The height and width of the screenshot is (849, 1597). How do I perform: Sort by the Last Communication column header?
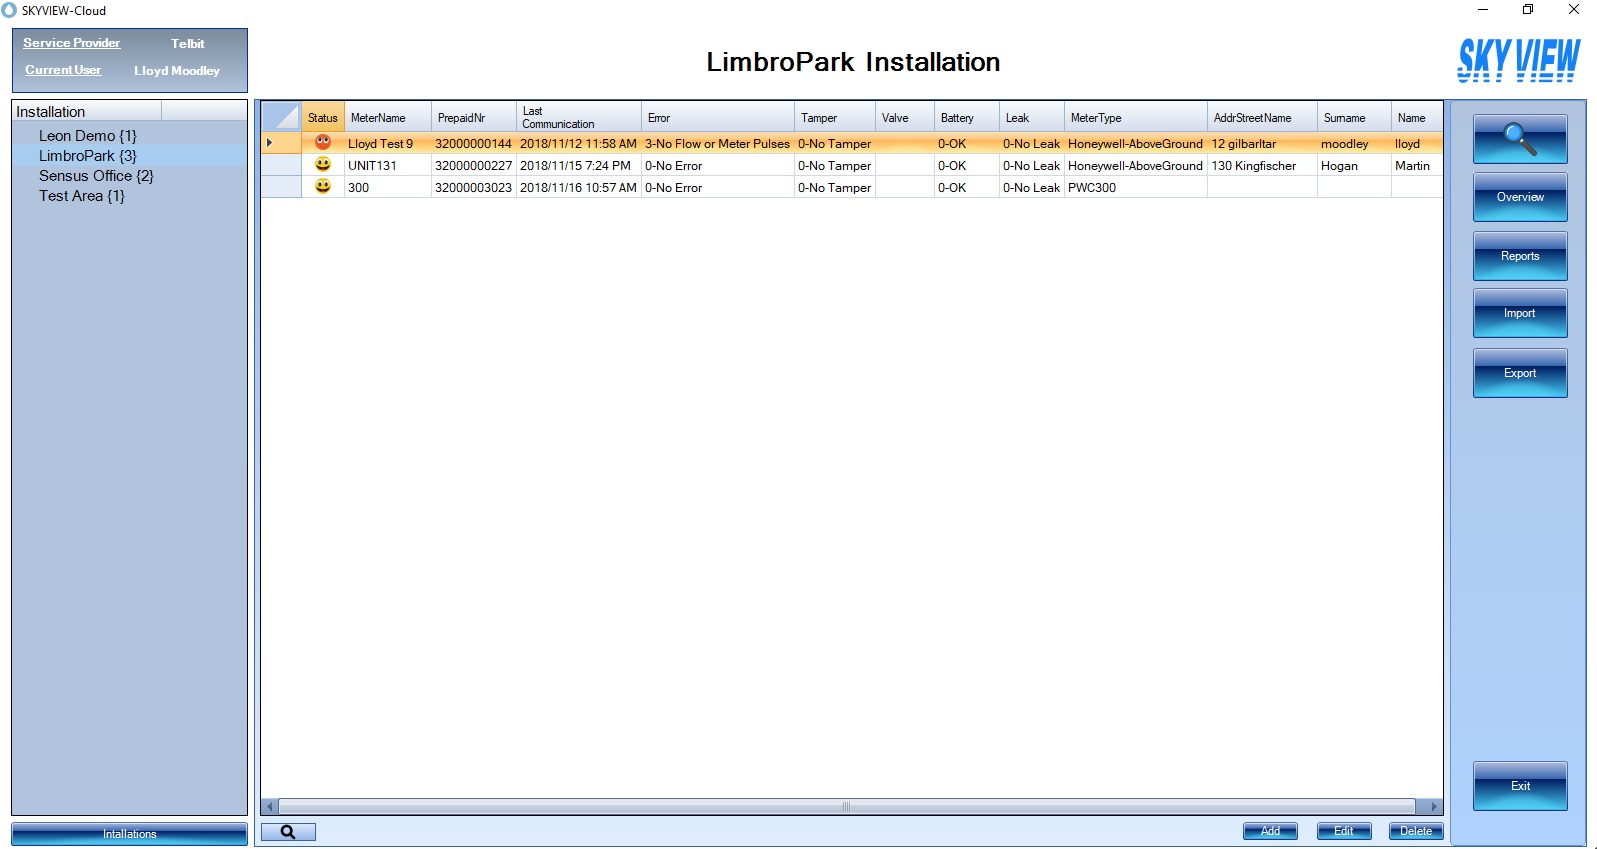[x=577, y=117]
